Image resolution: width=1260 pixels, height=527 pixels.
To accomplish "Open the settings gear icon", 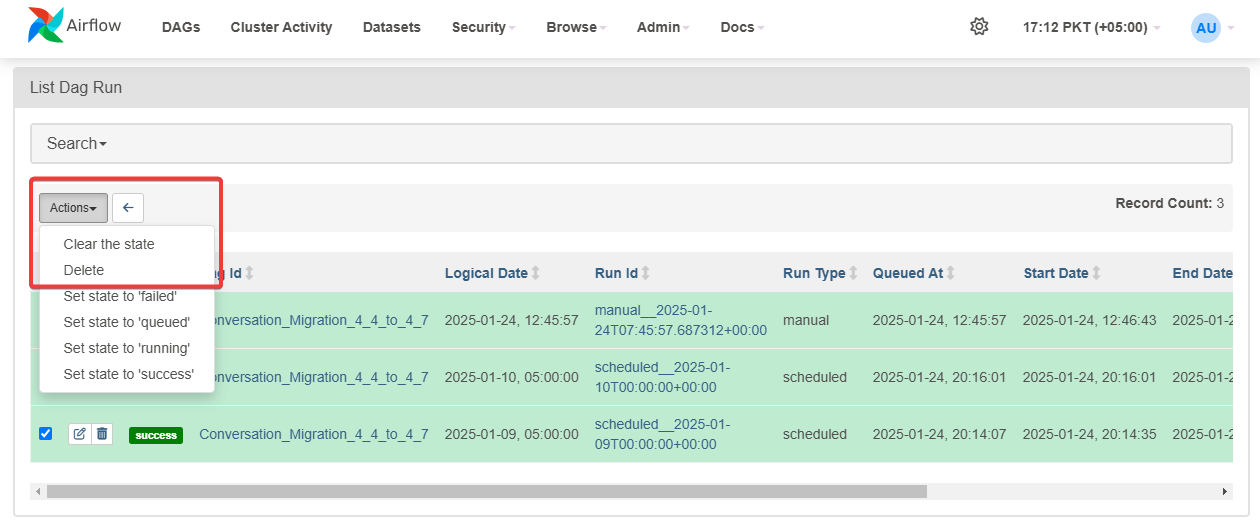I will [x=979, y=27].
